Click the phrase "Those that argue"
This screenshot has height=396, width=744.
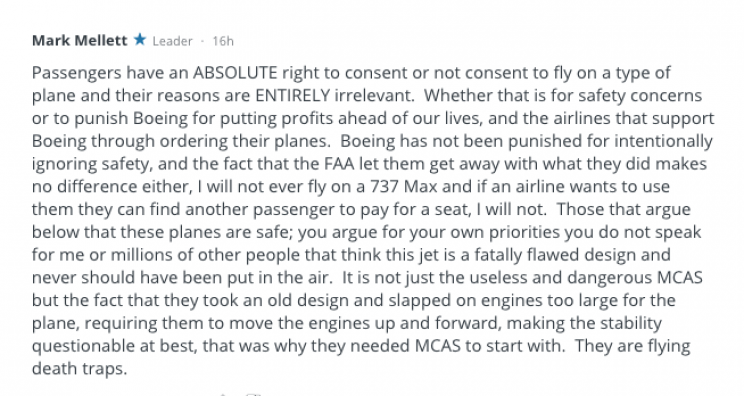click(623, 209)
